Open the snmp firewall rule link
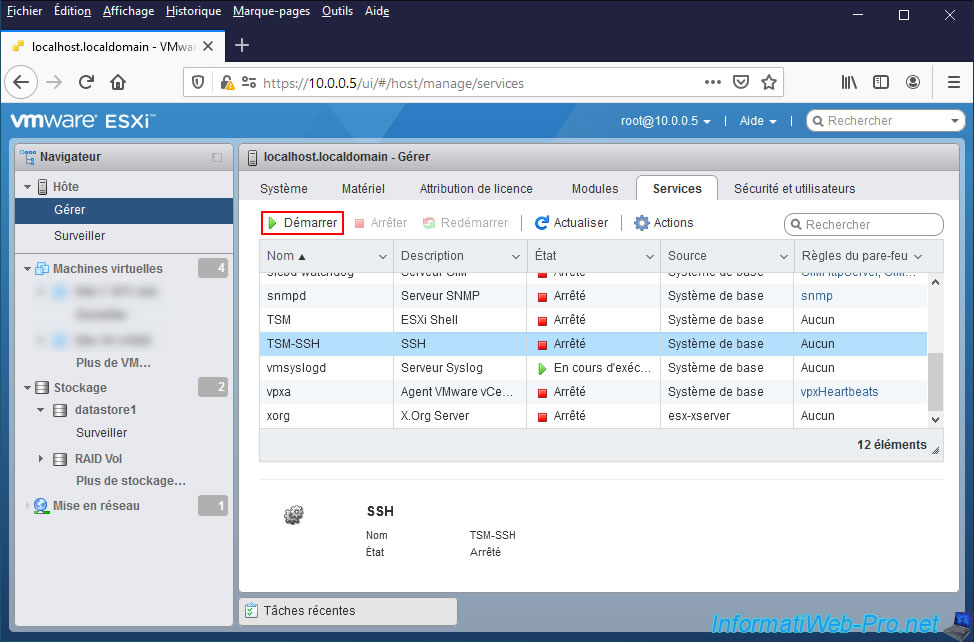 [x=816, y=296]
